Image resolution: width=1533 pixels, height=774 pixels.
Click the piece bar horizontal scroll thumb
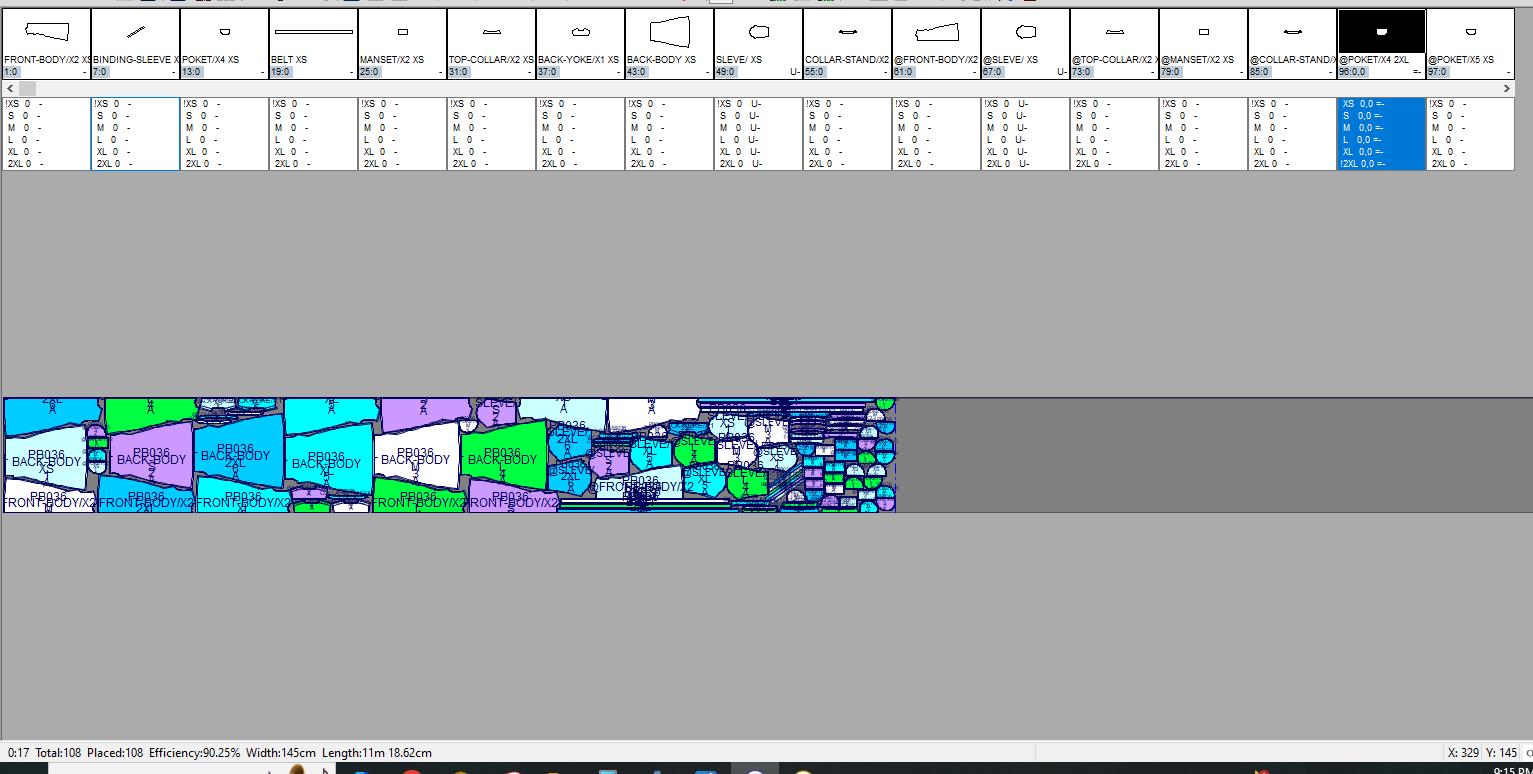tap(27, 89)
